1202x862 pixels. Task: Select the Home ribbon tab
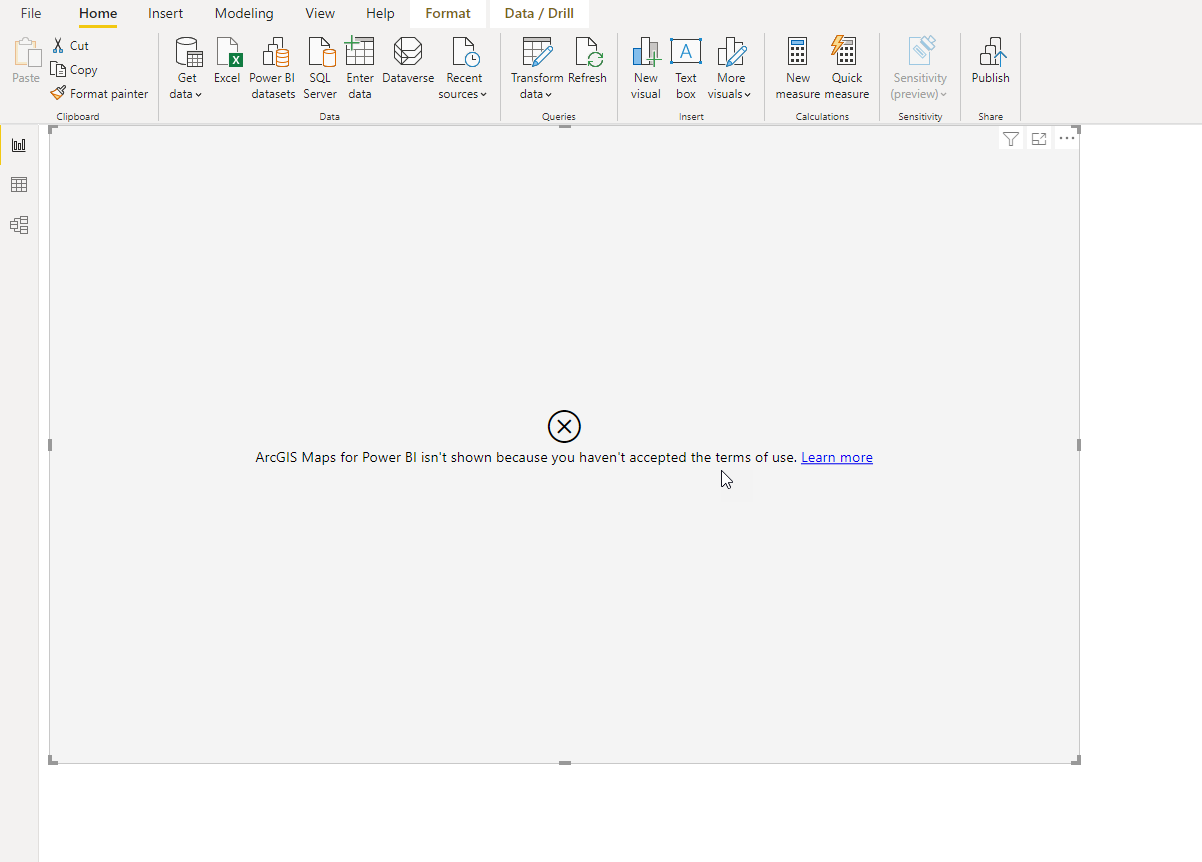click(98, 14)
